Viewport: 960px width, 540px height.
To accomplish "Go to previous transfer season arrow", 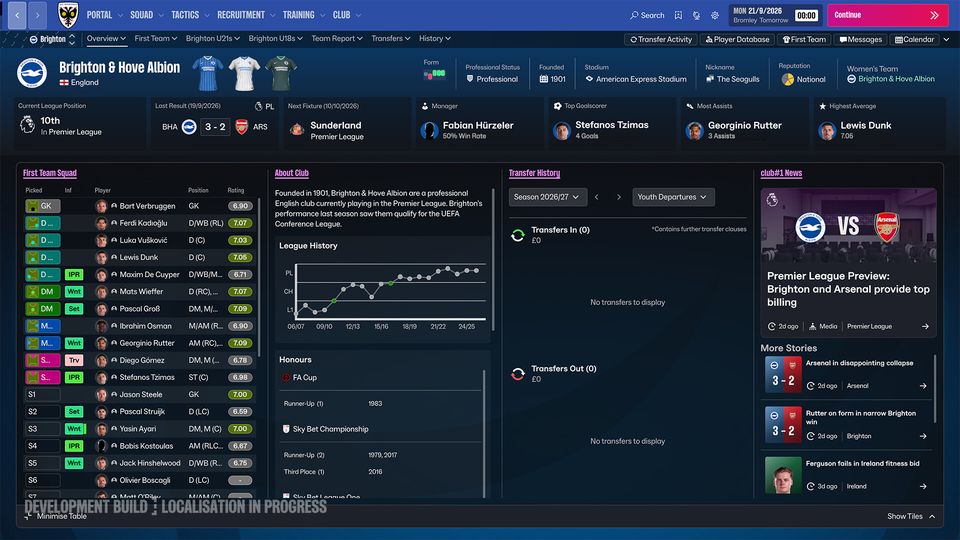I will tap(596, 197).
